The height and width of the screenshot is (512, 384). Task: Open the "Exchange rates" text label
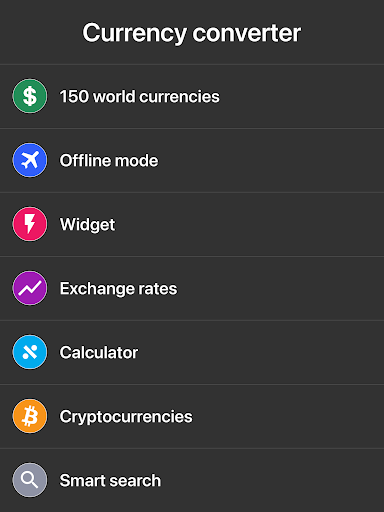click(119, 289)
